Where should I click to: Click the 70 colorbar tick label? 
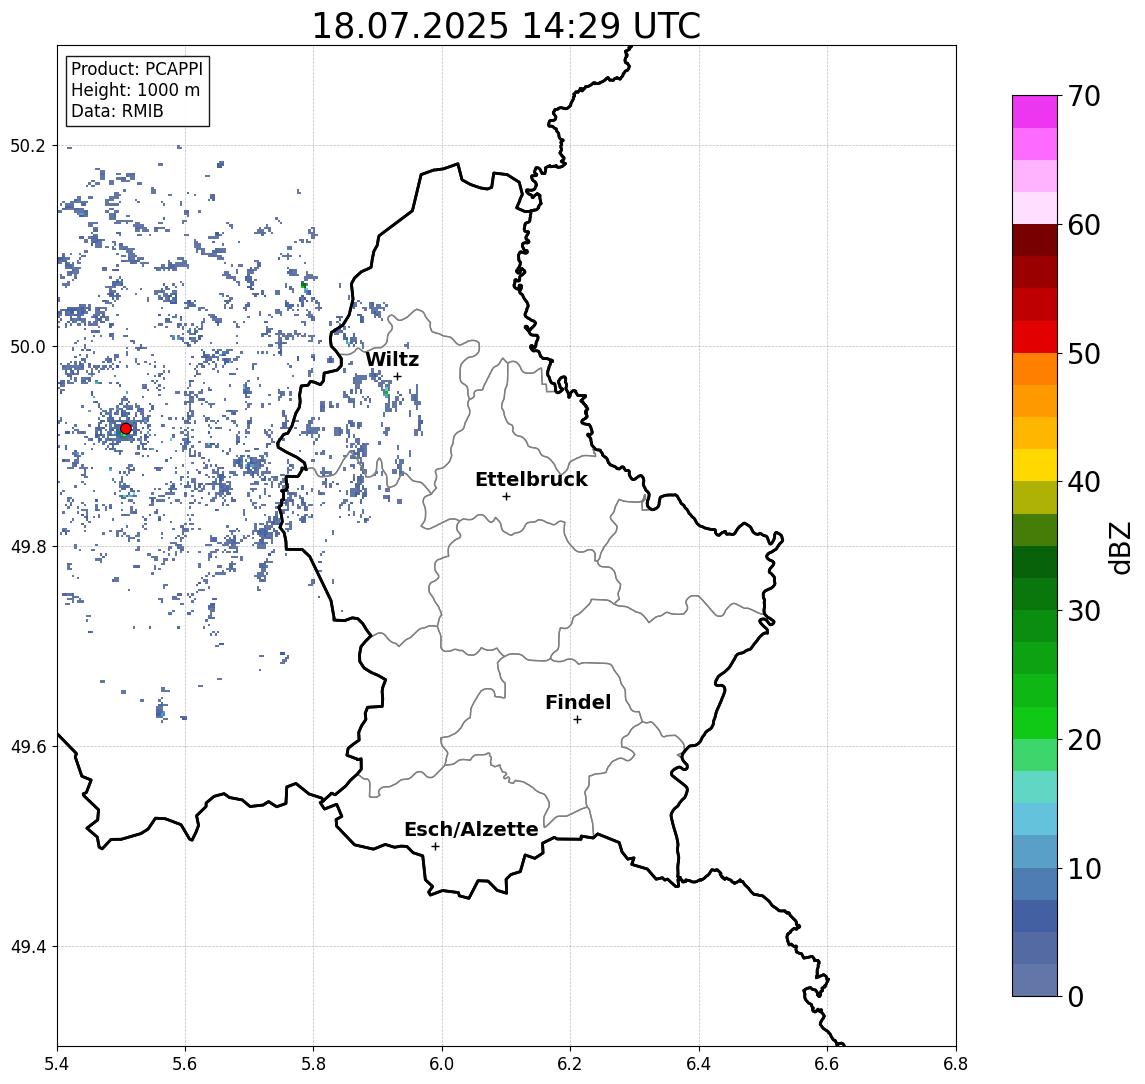click(x=1083, y=96)
